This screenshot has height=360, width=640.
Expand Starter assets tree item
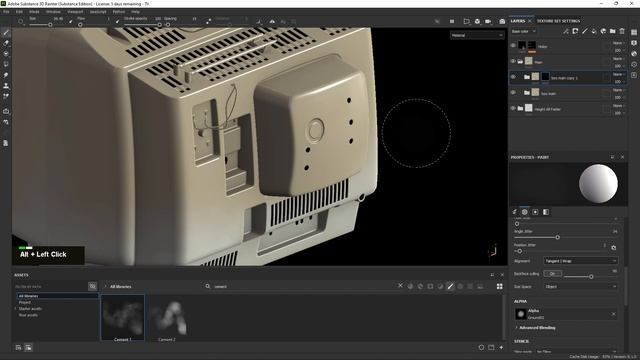[x=16, y=309]
